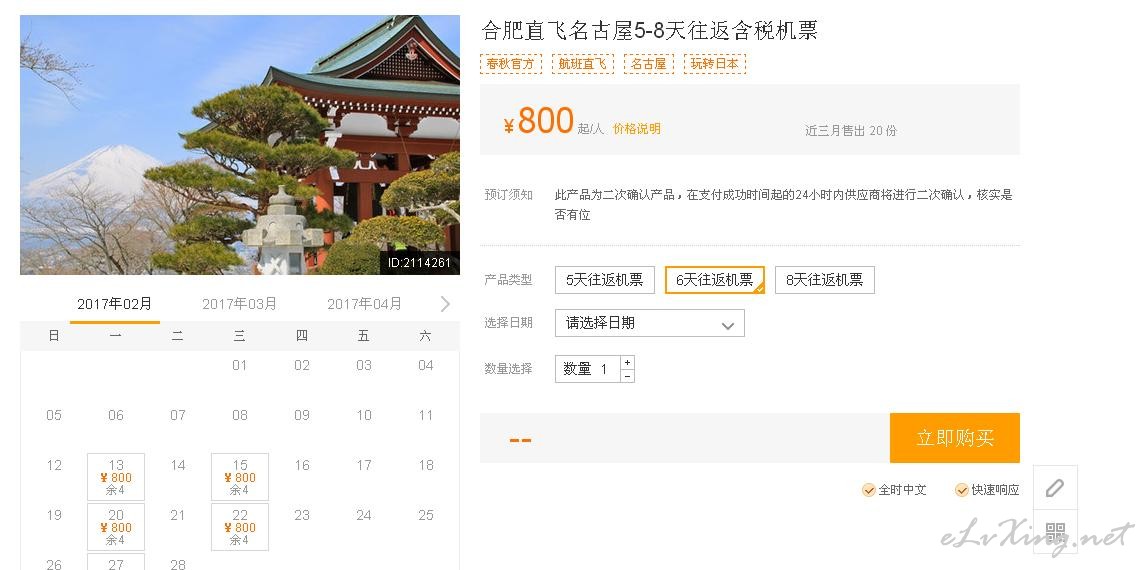The width and height of the screenshot is (1145, 570).
Task: Click the 快速响应 check badge
Action: point(987,490)
